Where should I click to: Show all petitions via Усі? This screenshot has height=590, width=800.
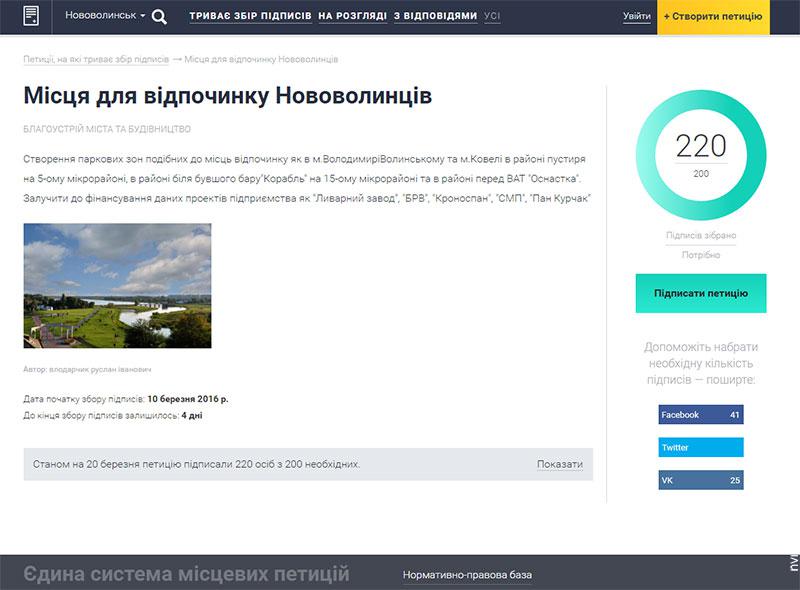492,17
